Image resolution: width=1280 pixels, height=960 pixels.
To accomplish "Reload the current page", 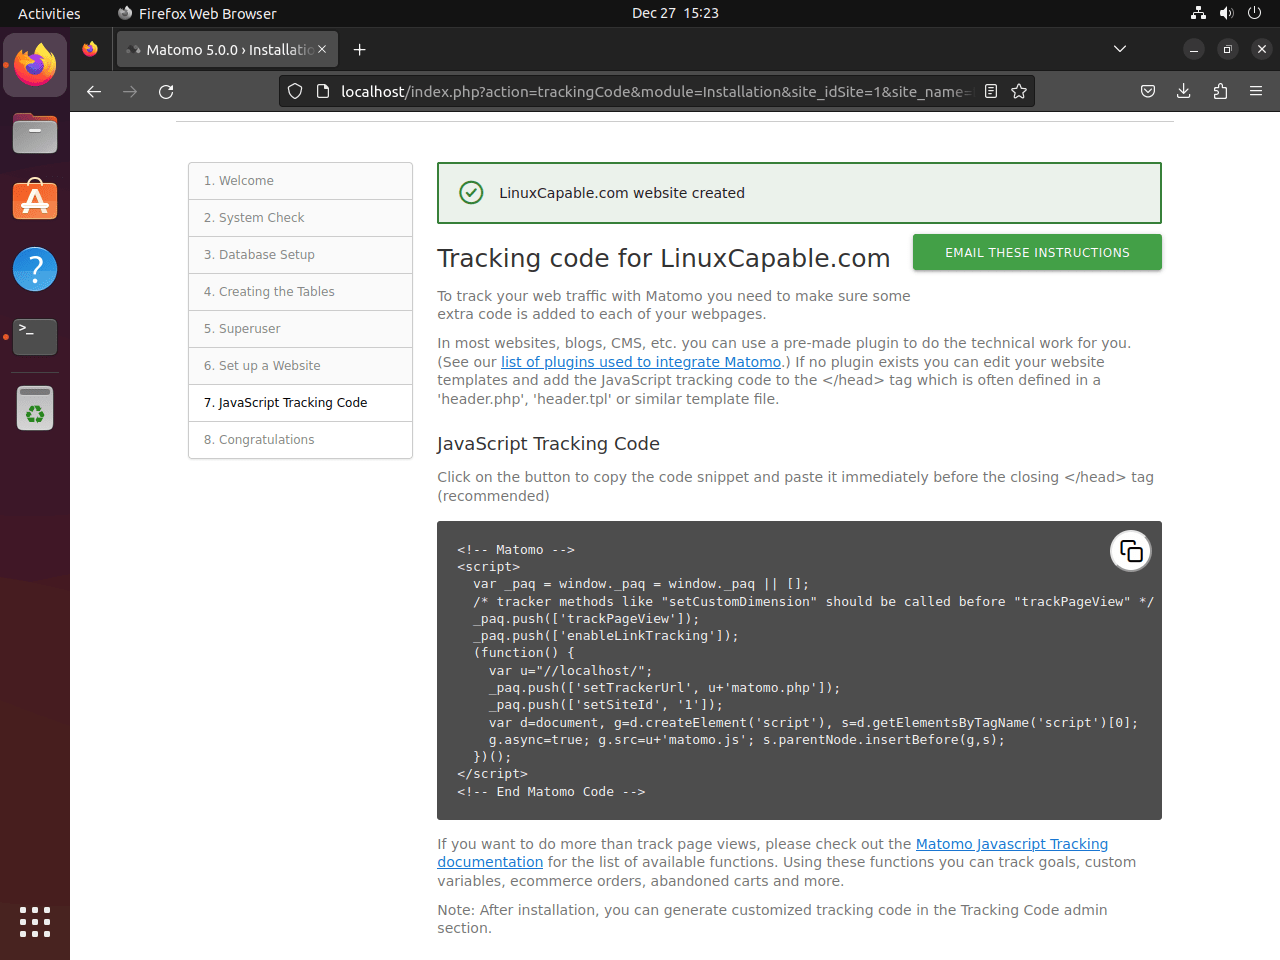I will 166,91.
